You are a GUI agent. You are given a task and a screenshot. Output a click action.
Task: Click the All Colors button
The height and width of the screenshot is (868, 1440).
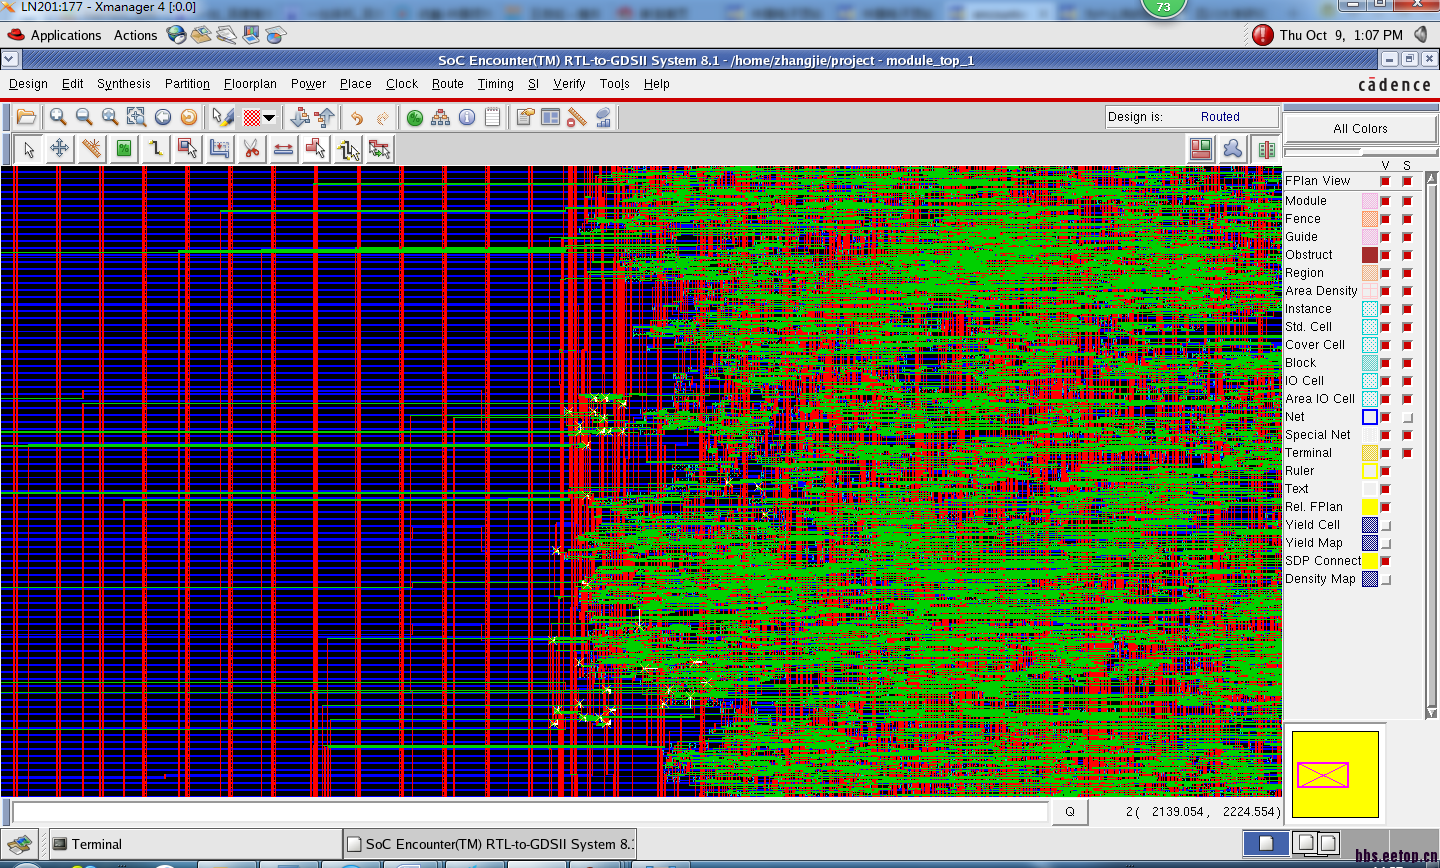1360,128
